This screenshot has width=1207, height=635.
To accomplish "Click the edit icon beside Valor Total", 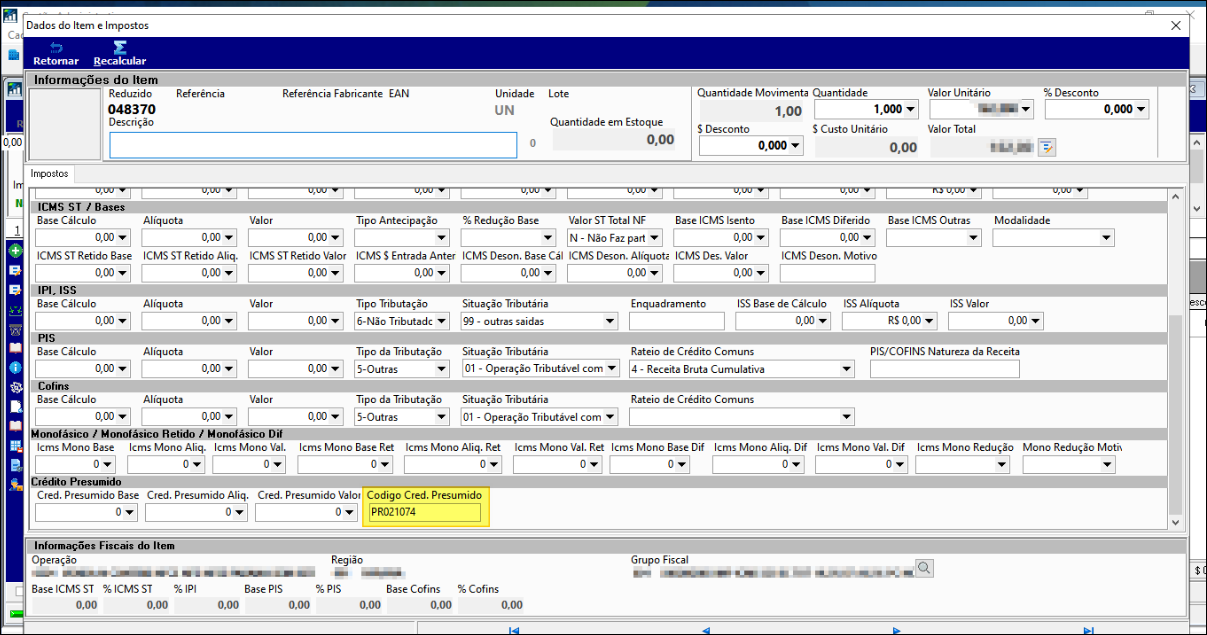I will pos(1046,147).
